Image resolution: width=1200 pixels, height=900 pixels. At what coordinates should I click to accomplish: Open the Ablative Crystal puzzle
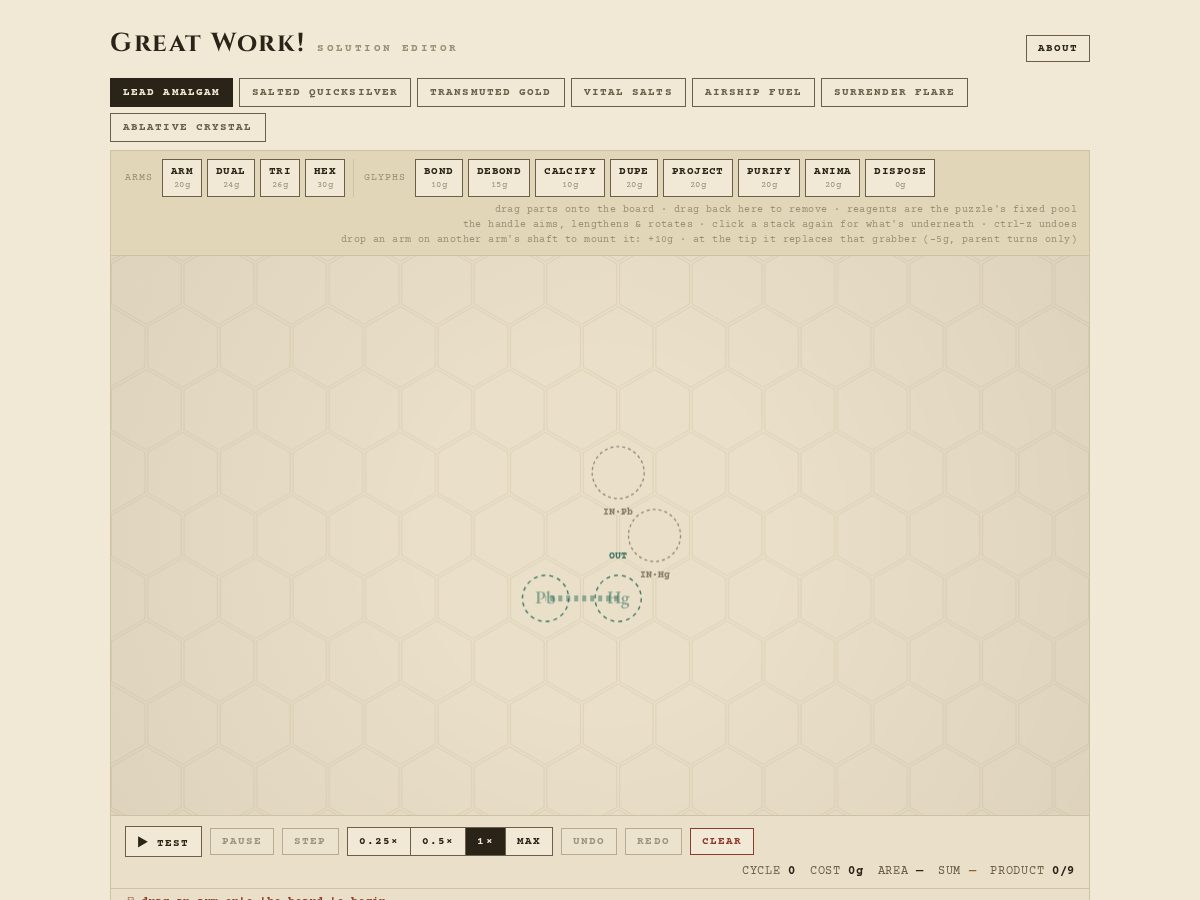coord(188,127)
